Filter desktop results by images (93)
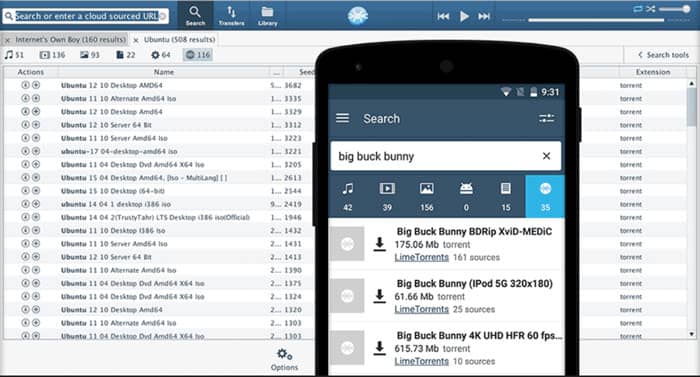700x377 pixels. tap(90, 55)
